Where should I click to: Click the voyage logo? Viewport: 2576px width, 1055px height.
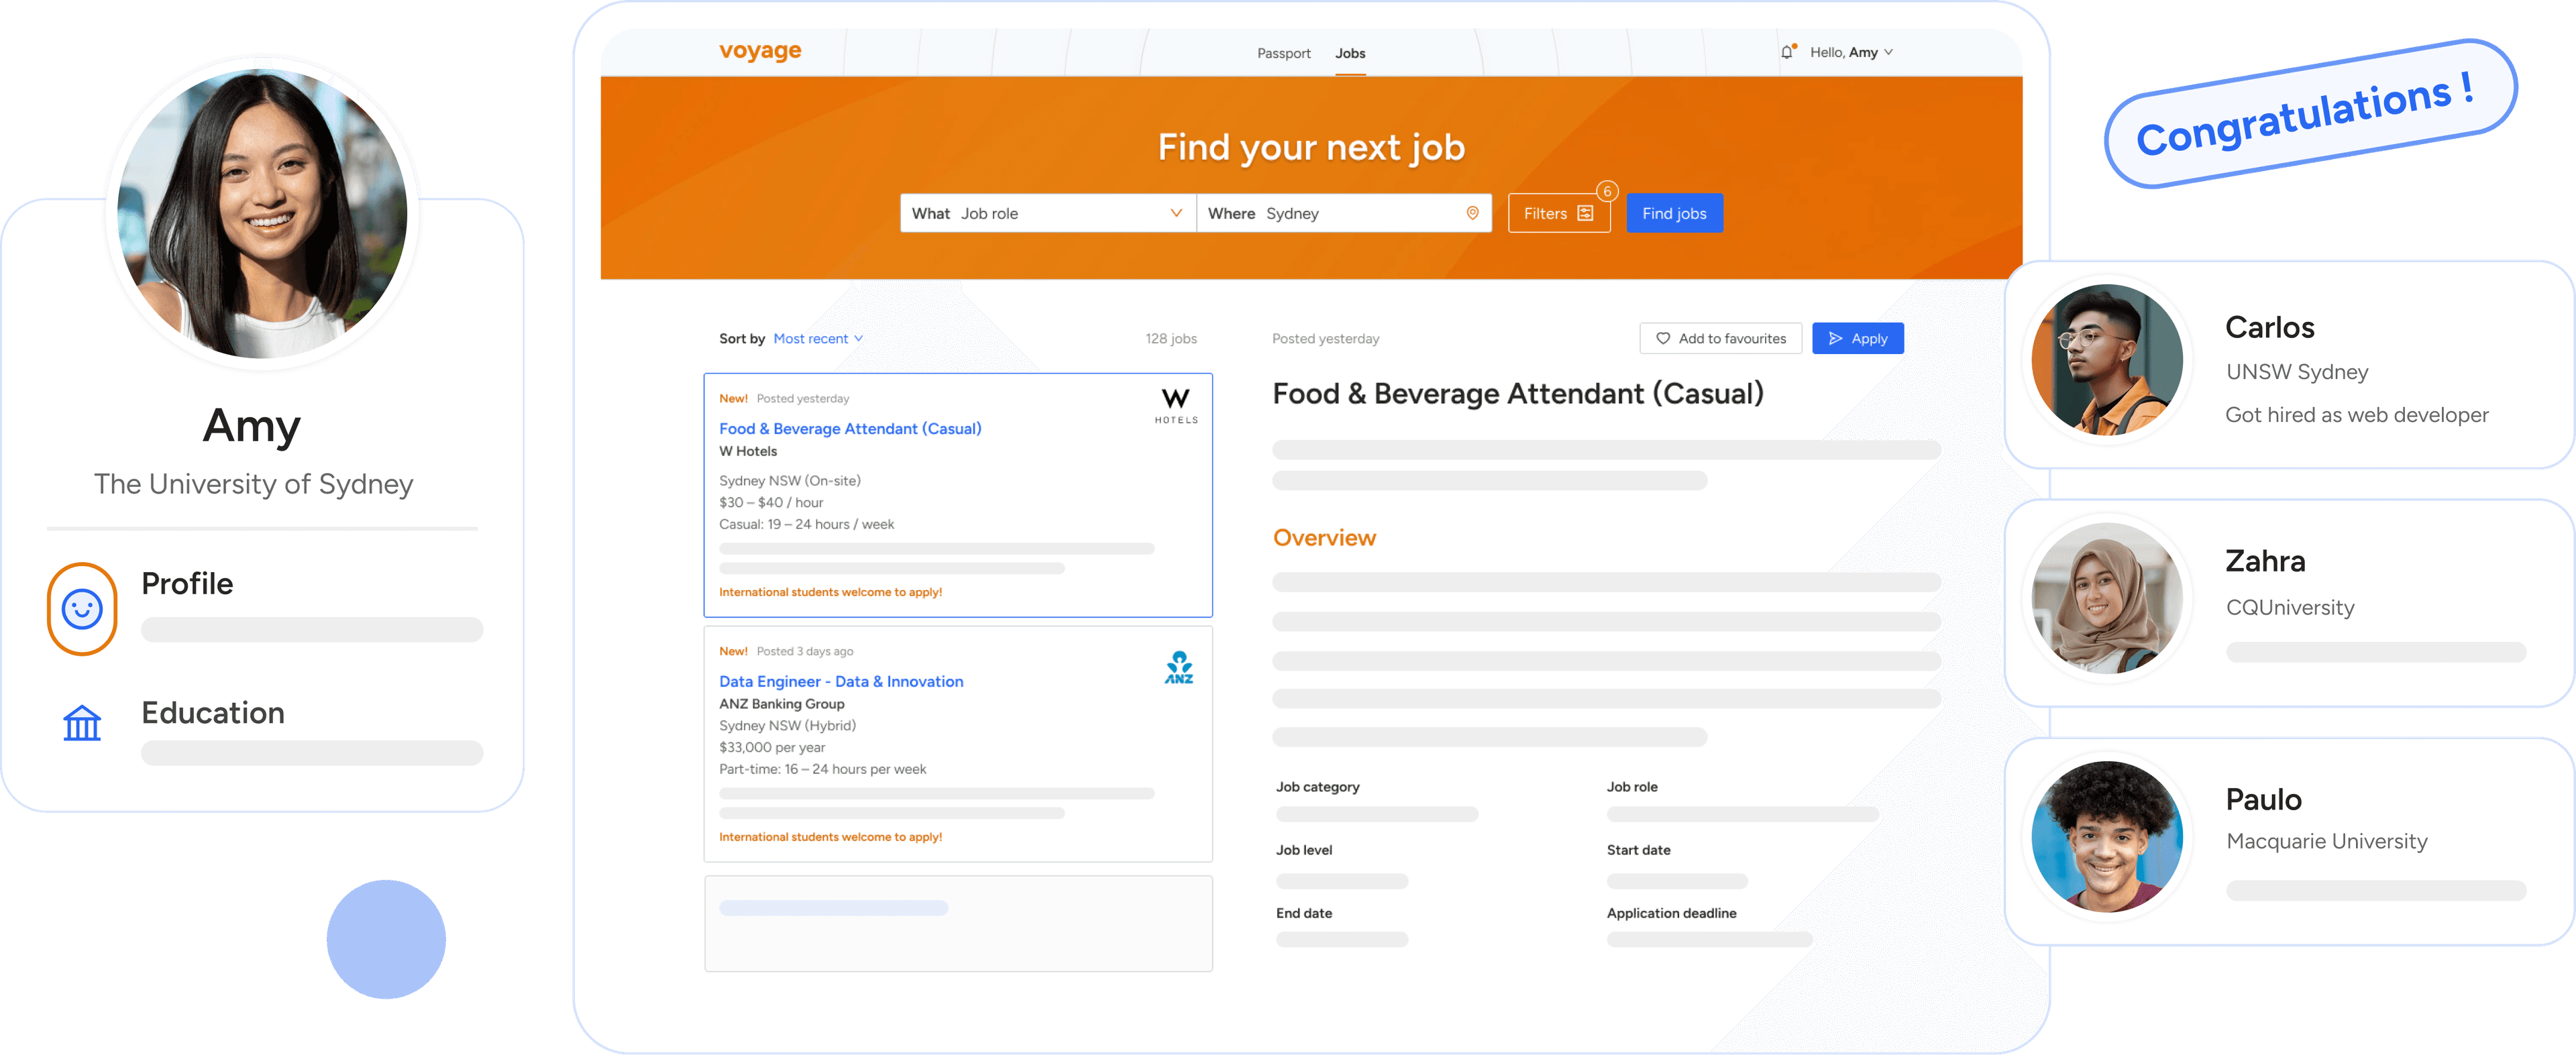coord(760,51)
